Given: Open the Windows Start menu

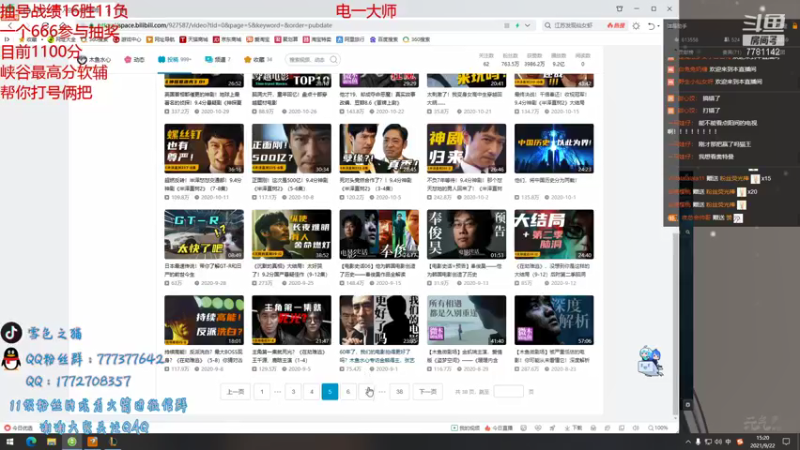Looking at the screenshot, I should point(10,442).
